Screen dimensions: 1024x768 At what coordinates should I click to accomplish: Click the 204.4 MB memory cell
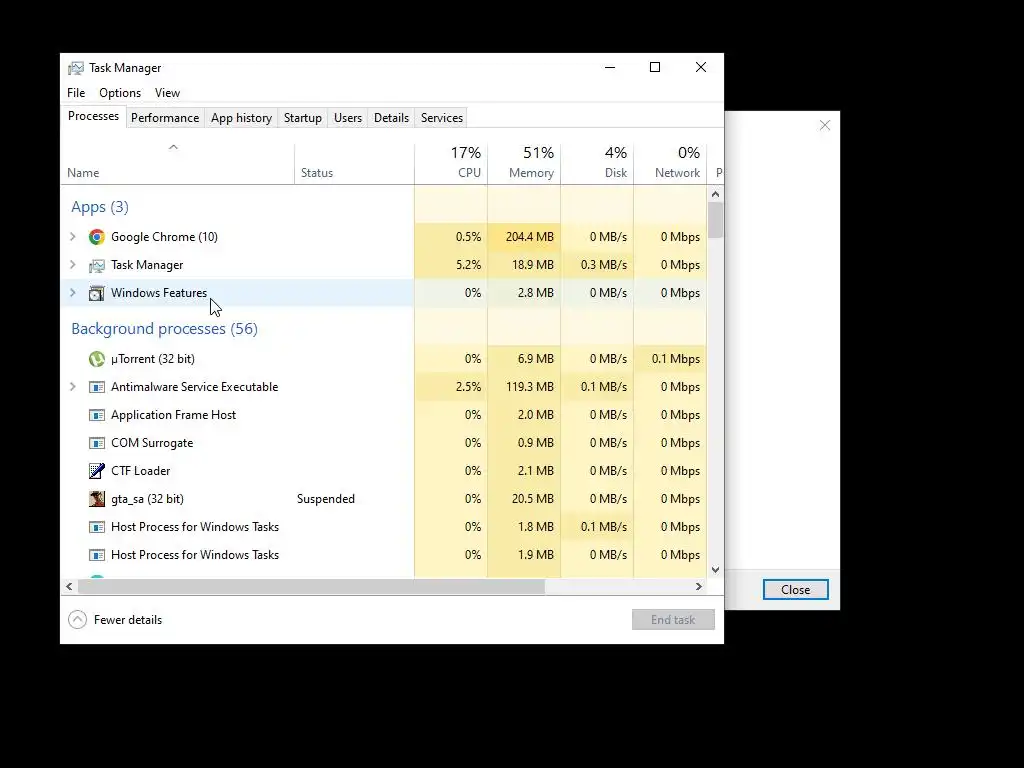[524, 237]
